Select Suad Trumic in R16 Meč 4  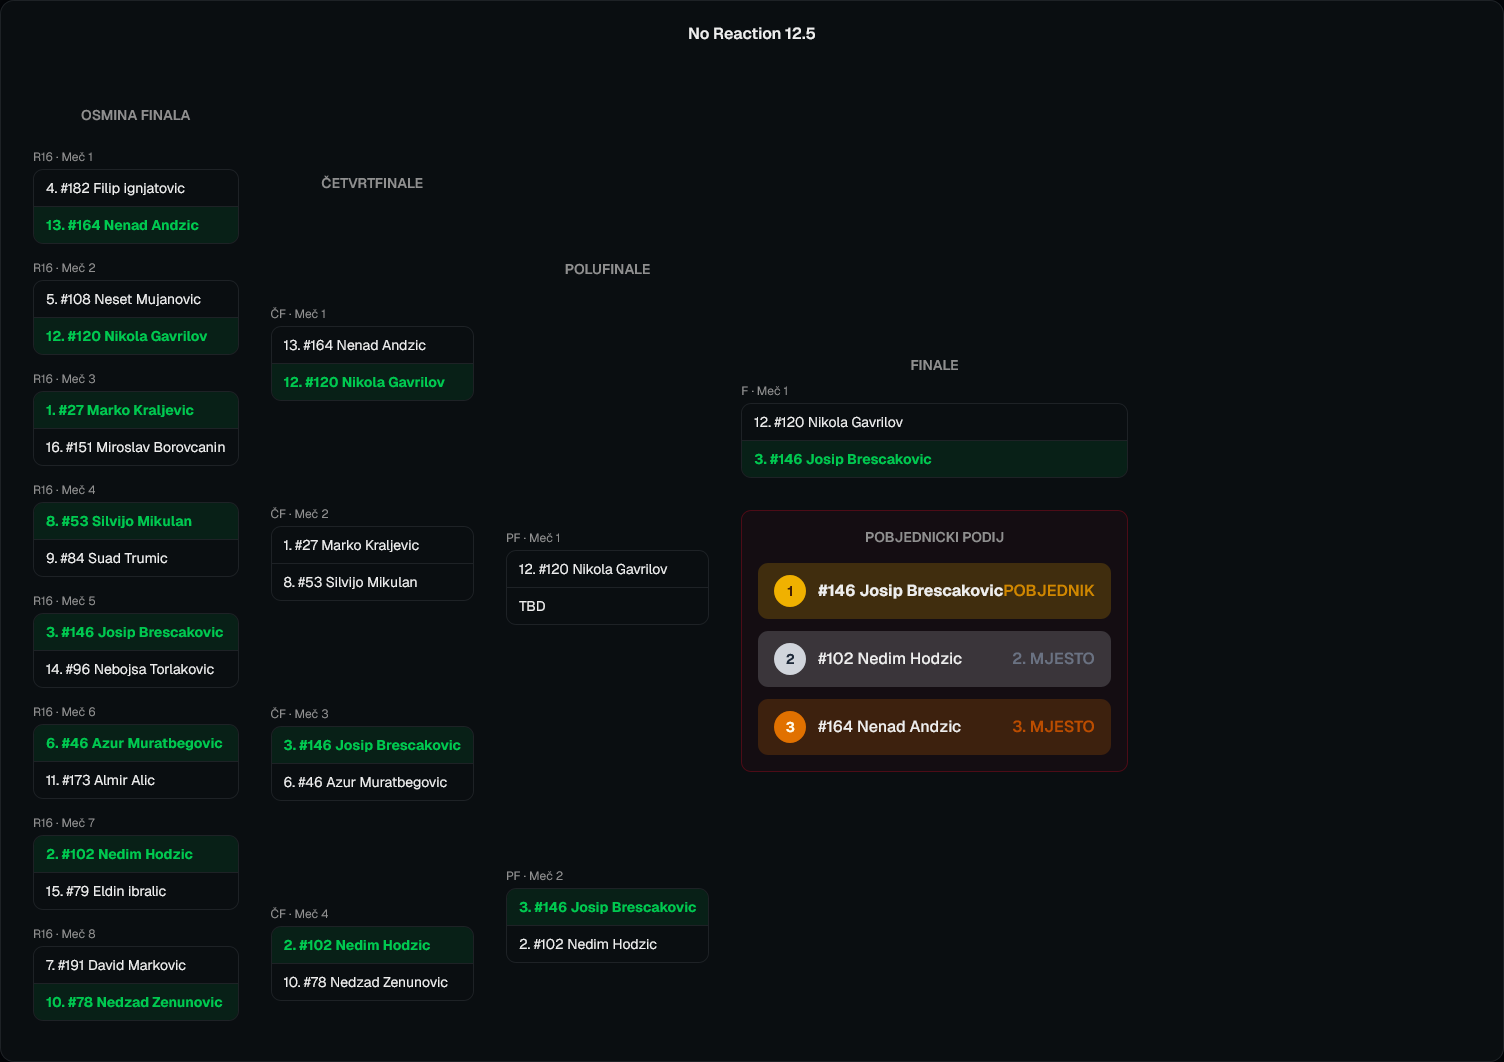(x=136, y=558)
